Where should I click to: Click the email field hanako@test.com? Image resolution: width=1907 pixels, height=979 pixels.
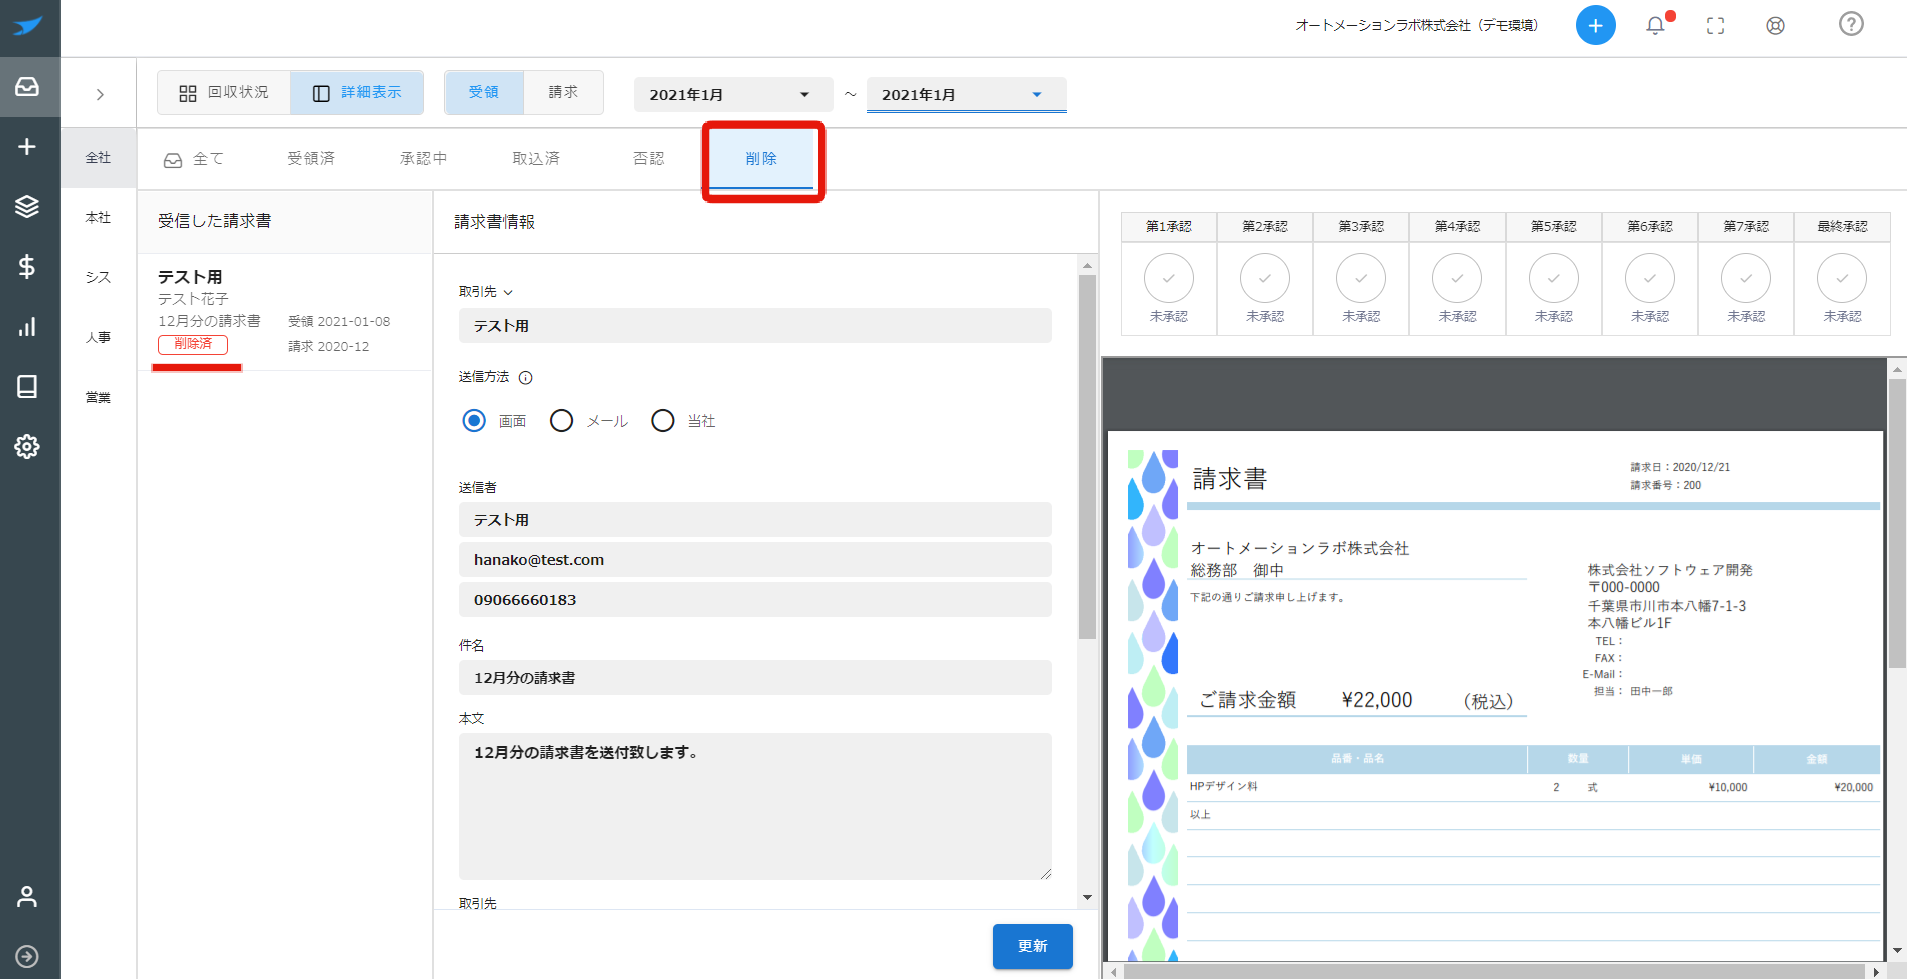pos(755,560)
